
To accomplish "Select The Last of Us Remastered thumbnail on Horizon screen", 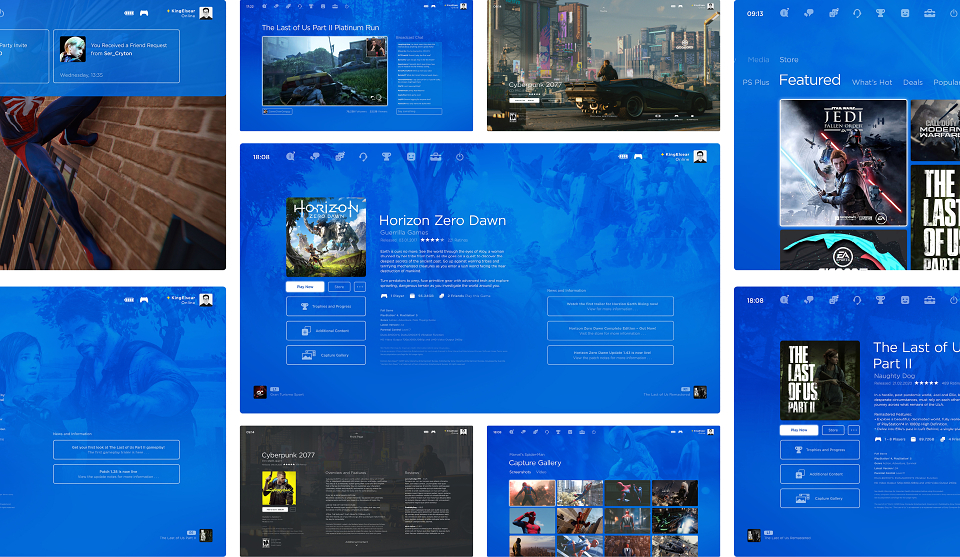I will (x=700, y=392).
